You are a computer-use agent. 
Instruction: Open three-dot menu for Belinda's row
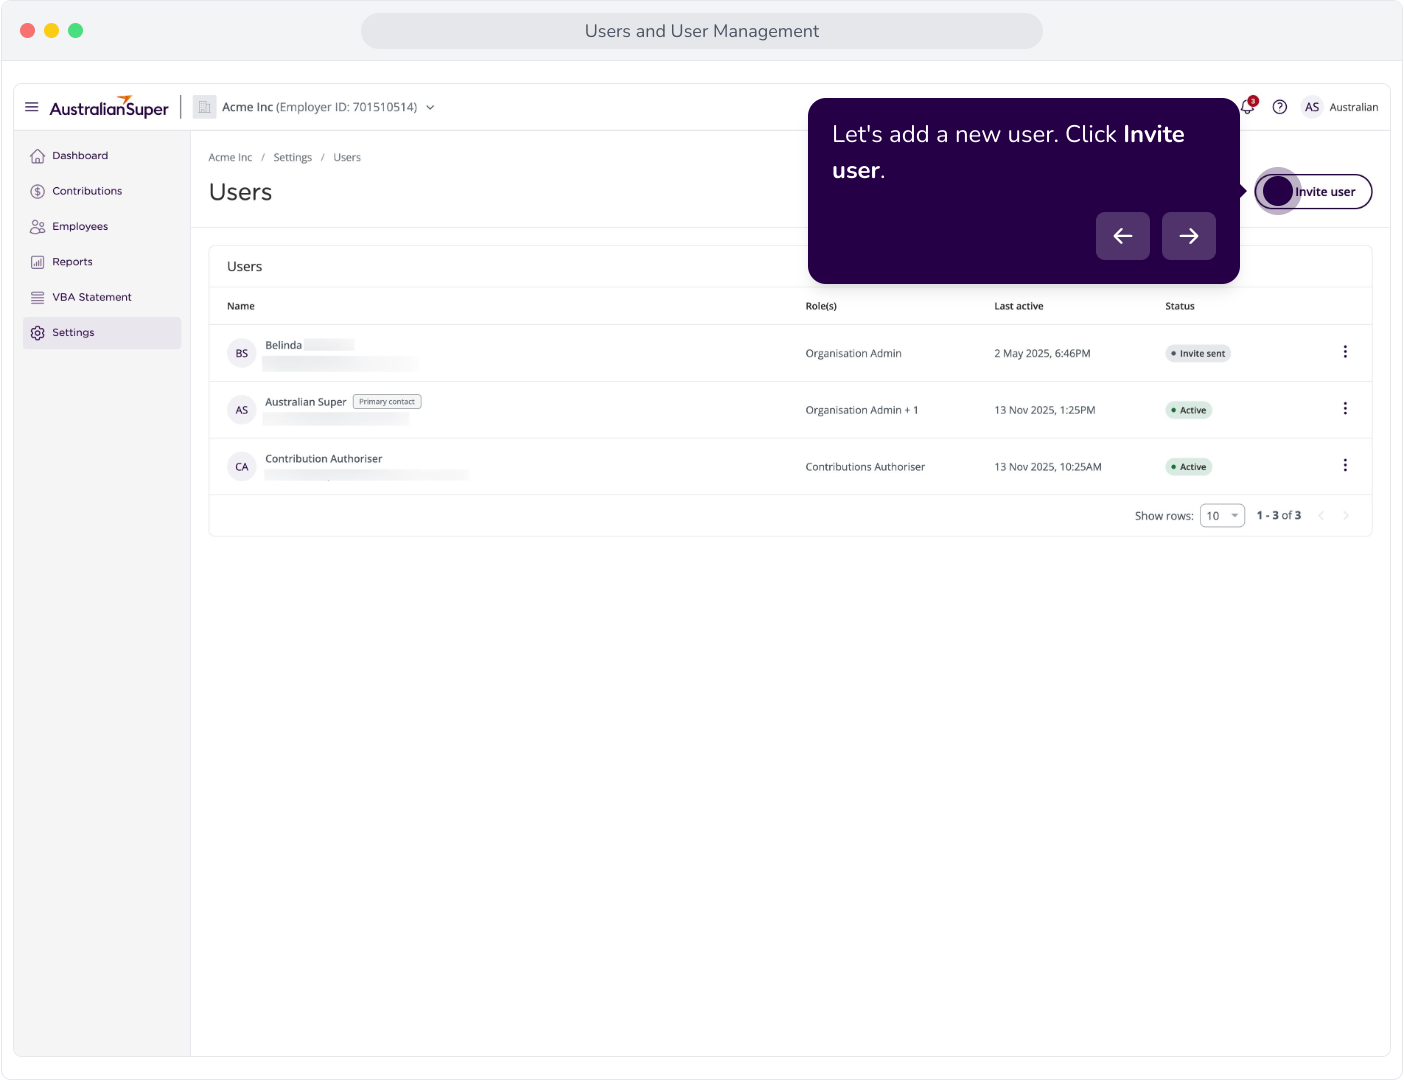point(1345,352)
